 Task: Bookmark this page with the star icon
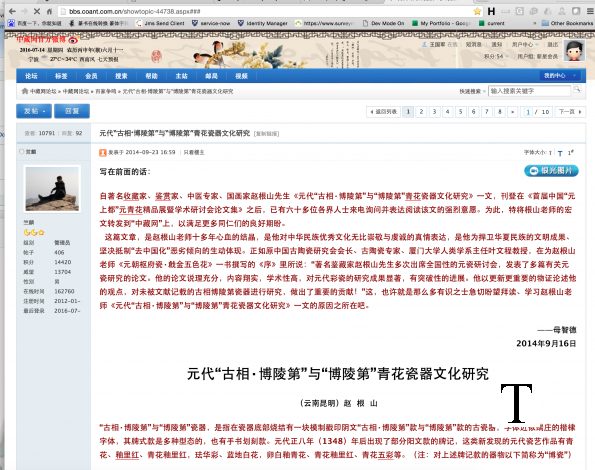[x=477, y=11]
